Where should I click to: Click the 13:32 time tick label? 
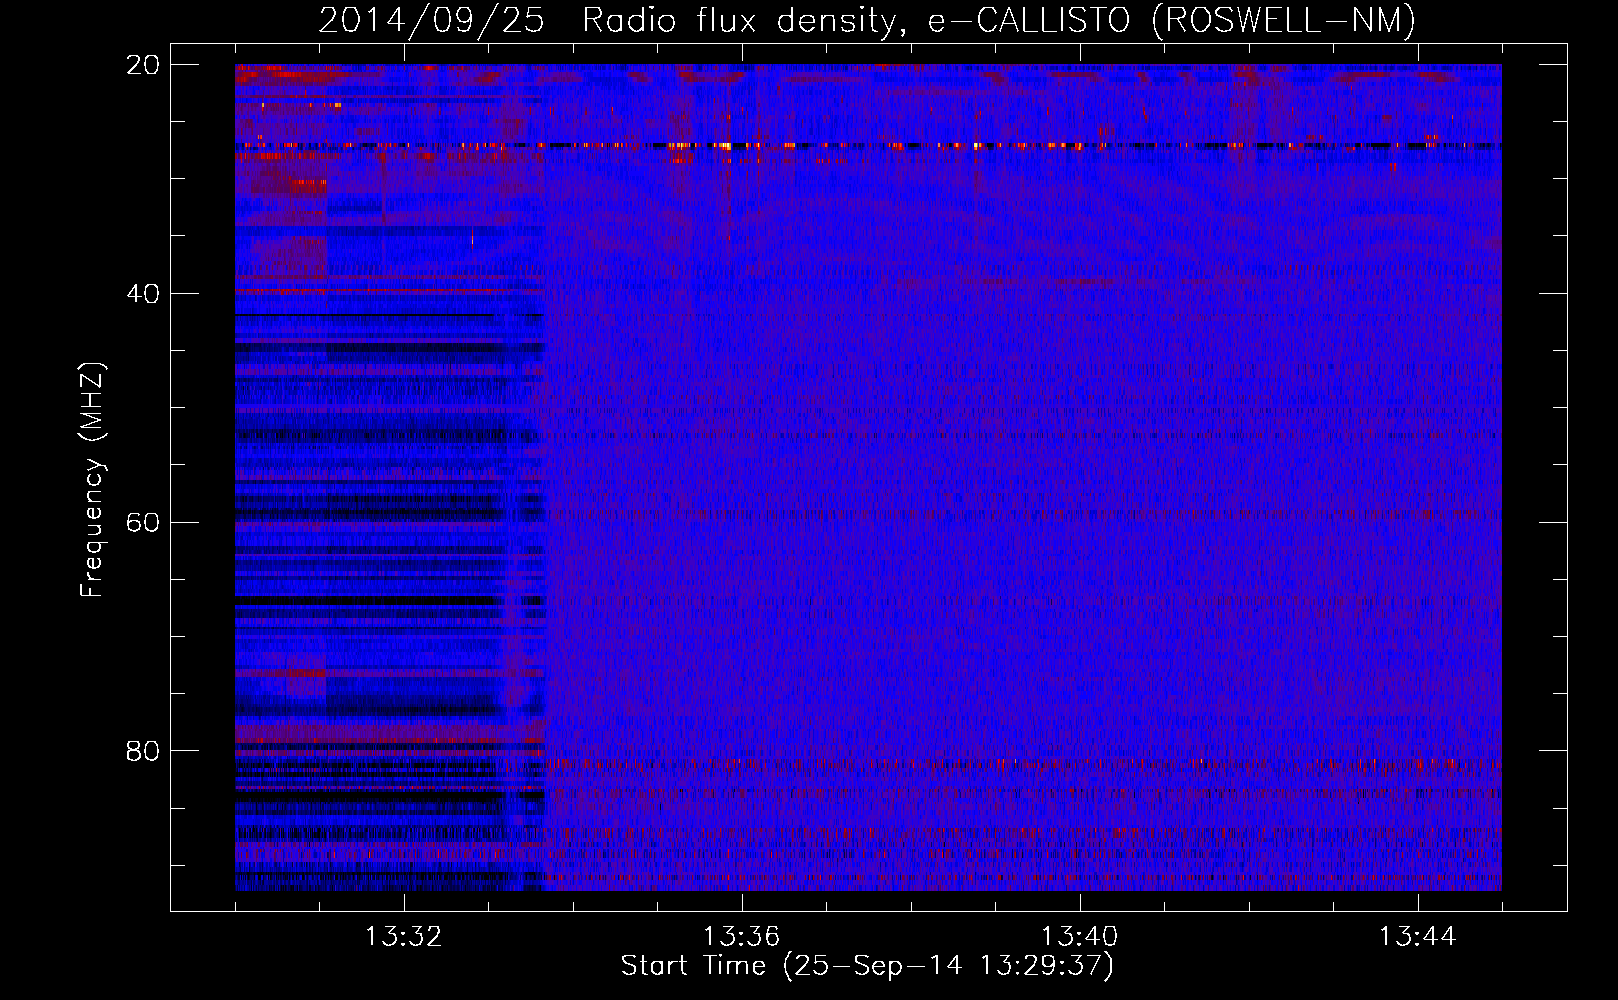[x=403, y=937]
